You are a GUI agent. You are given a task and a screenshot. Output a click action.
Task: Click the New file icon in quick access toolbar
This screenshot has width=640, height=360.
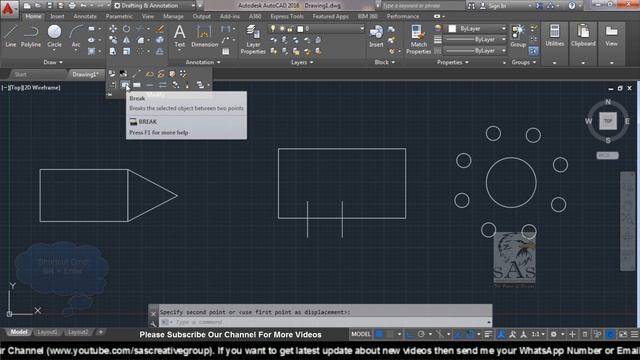27,6
